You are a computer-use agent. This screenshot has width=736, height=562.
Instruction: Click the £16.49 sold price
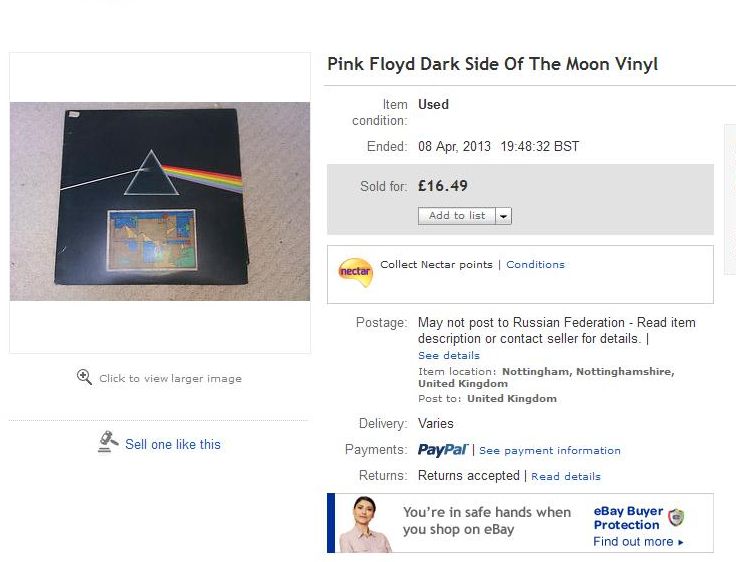click(x=442, y=186)
